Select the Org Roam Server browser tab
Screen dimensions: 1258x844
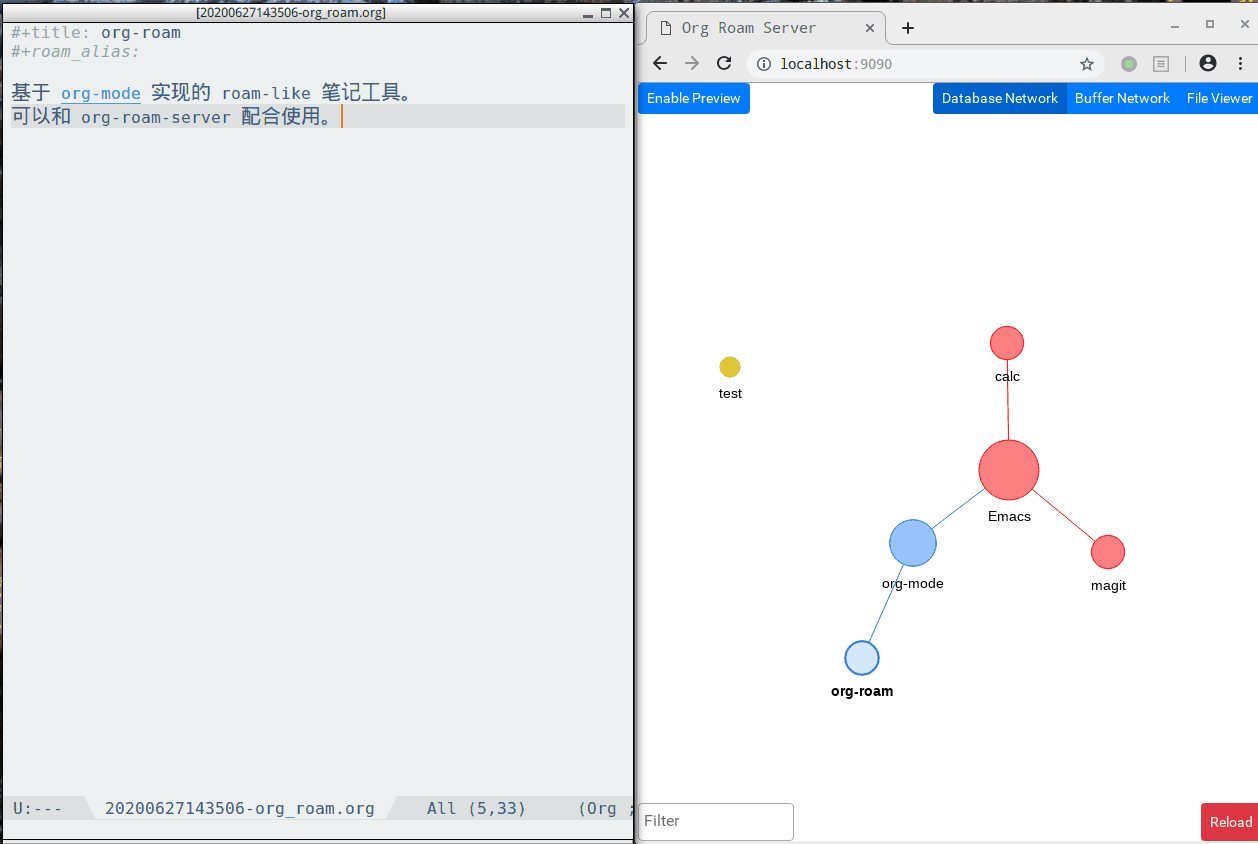(x=766, y=28)
